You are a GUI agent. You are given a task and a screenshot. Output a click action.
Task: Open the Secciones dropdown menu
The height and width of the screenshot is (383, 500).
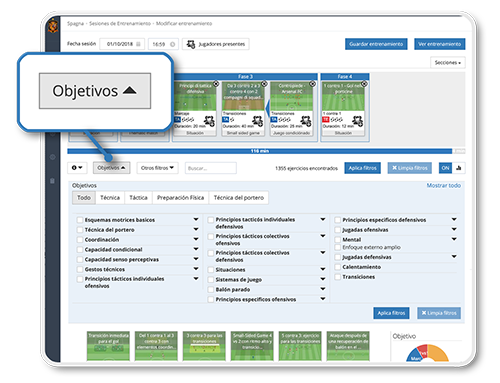(x=448, y=63)
